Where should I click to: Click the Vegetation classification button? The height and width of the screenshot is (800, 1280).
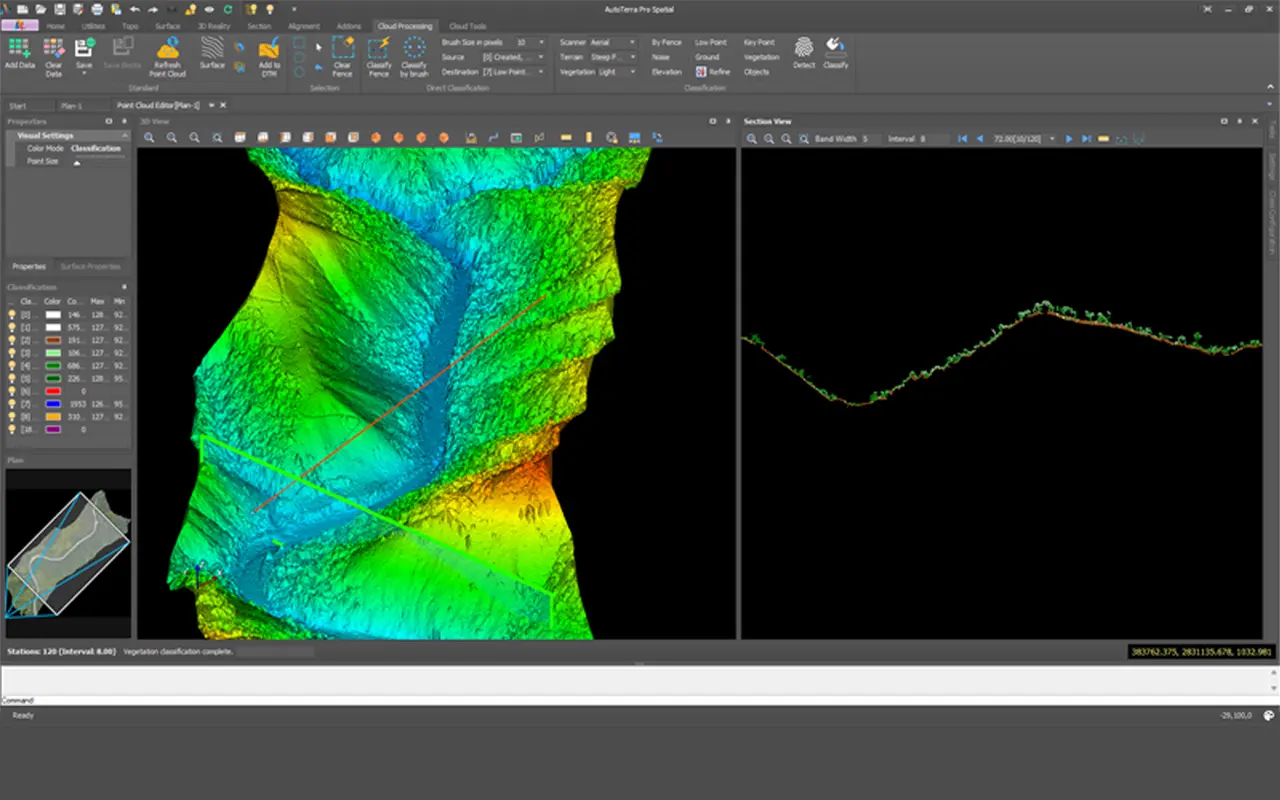click(761, 57)
